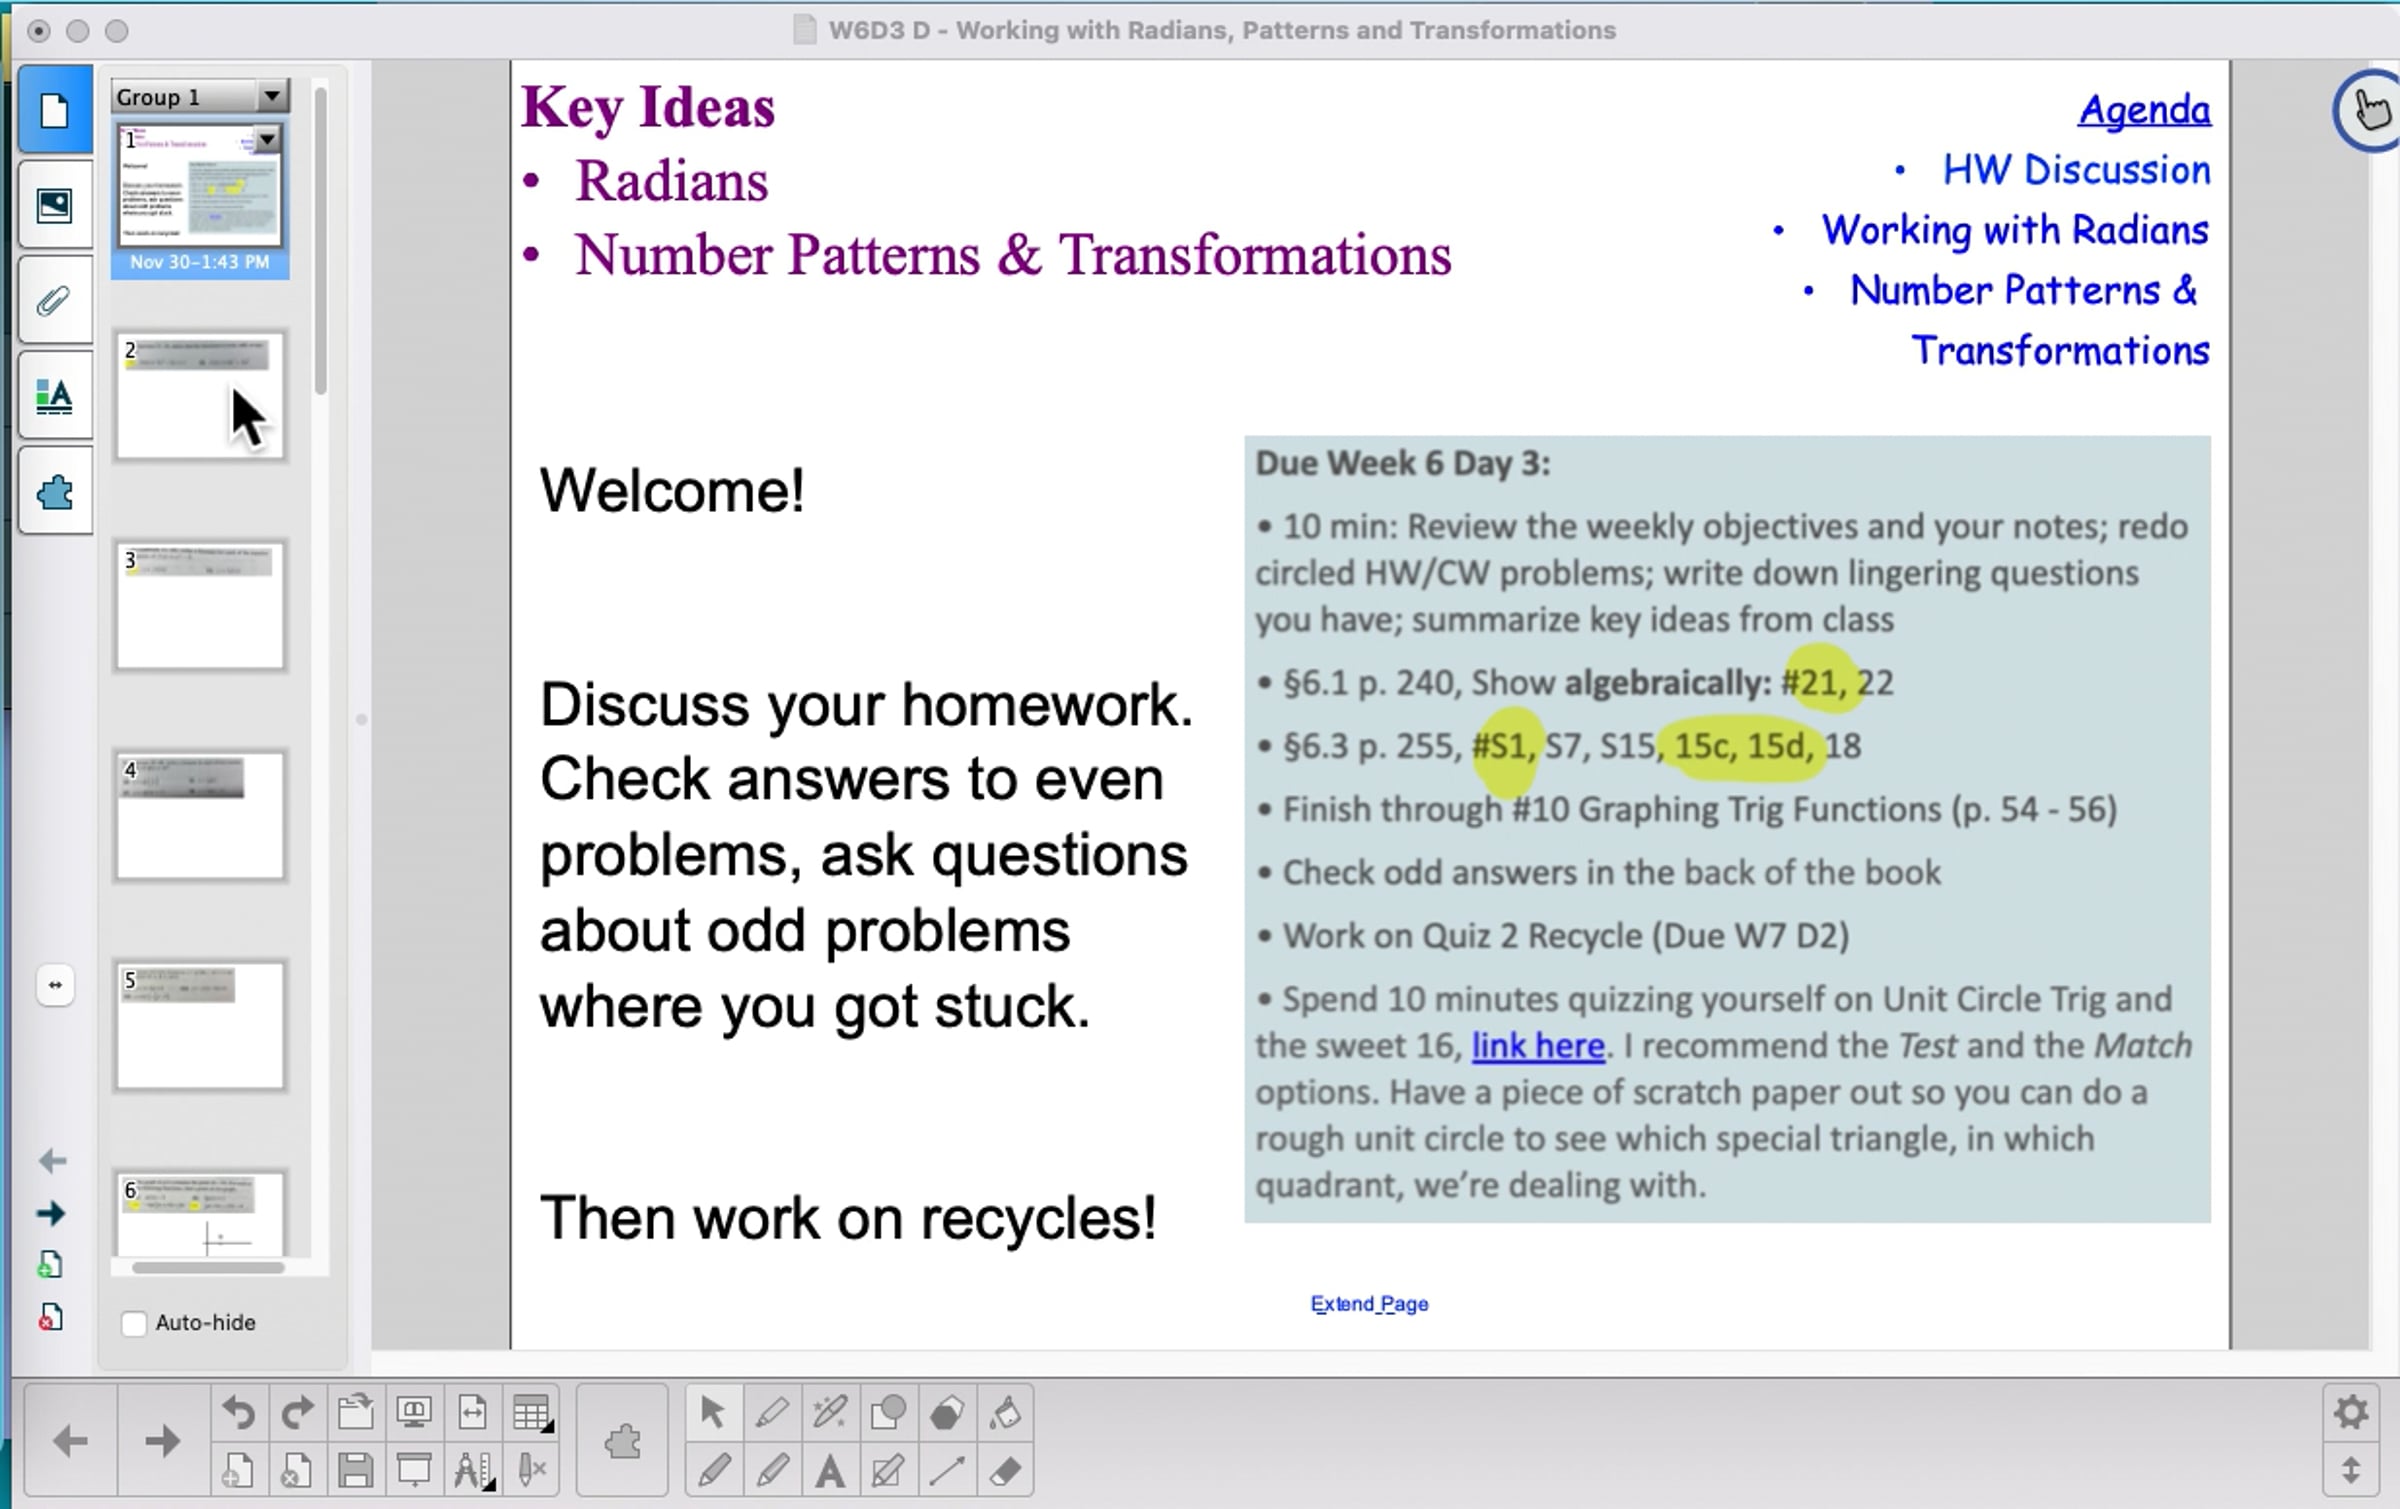Viewport: 2400px width, 1509px height.
Task: Click the page sorter vertical scrollbar
Action: pyautogui.click(x=320, y=240)
